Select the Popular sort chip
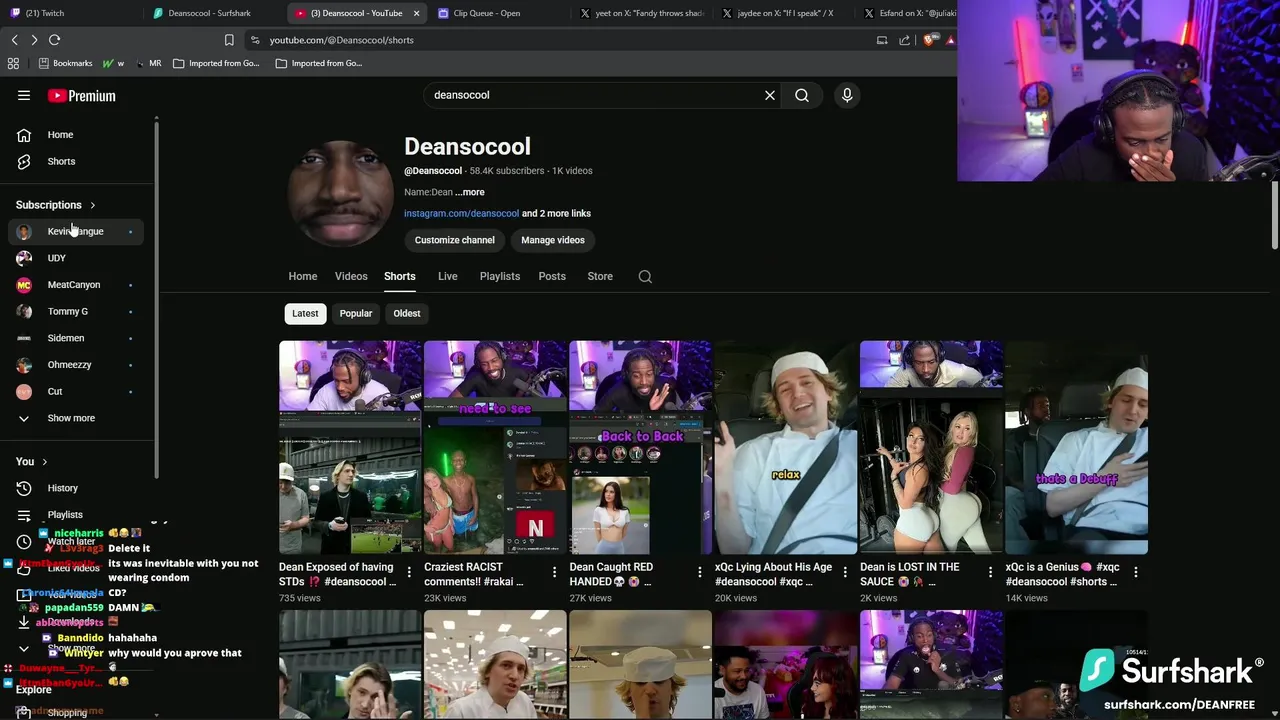This screenshot has width=1280, height=720. [355, 313]
